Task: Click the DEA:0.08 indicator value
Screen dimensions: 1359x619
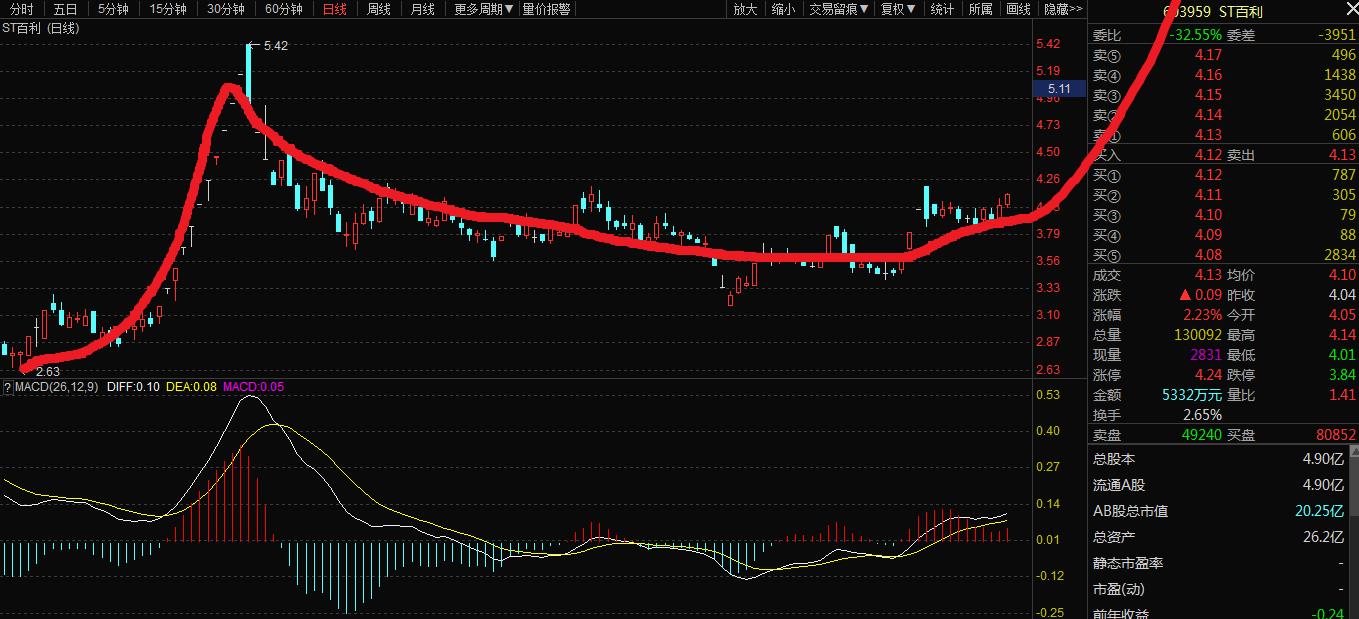Action: (191, 386)
